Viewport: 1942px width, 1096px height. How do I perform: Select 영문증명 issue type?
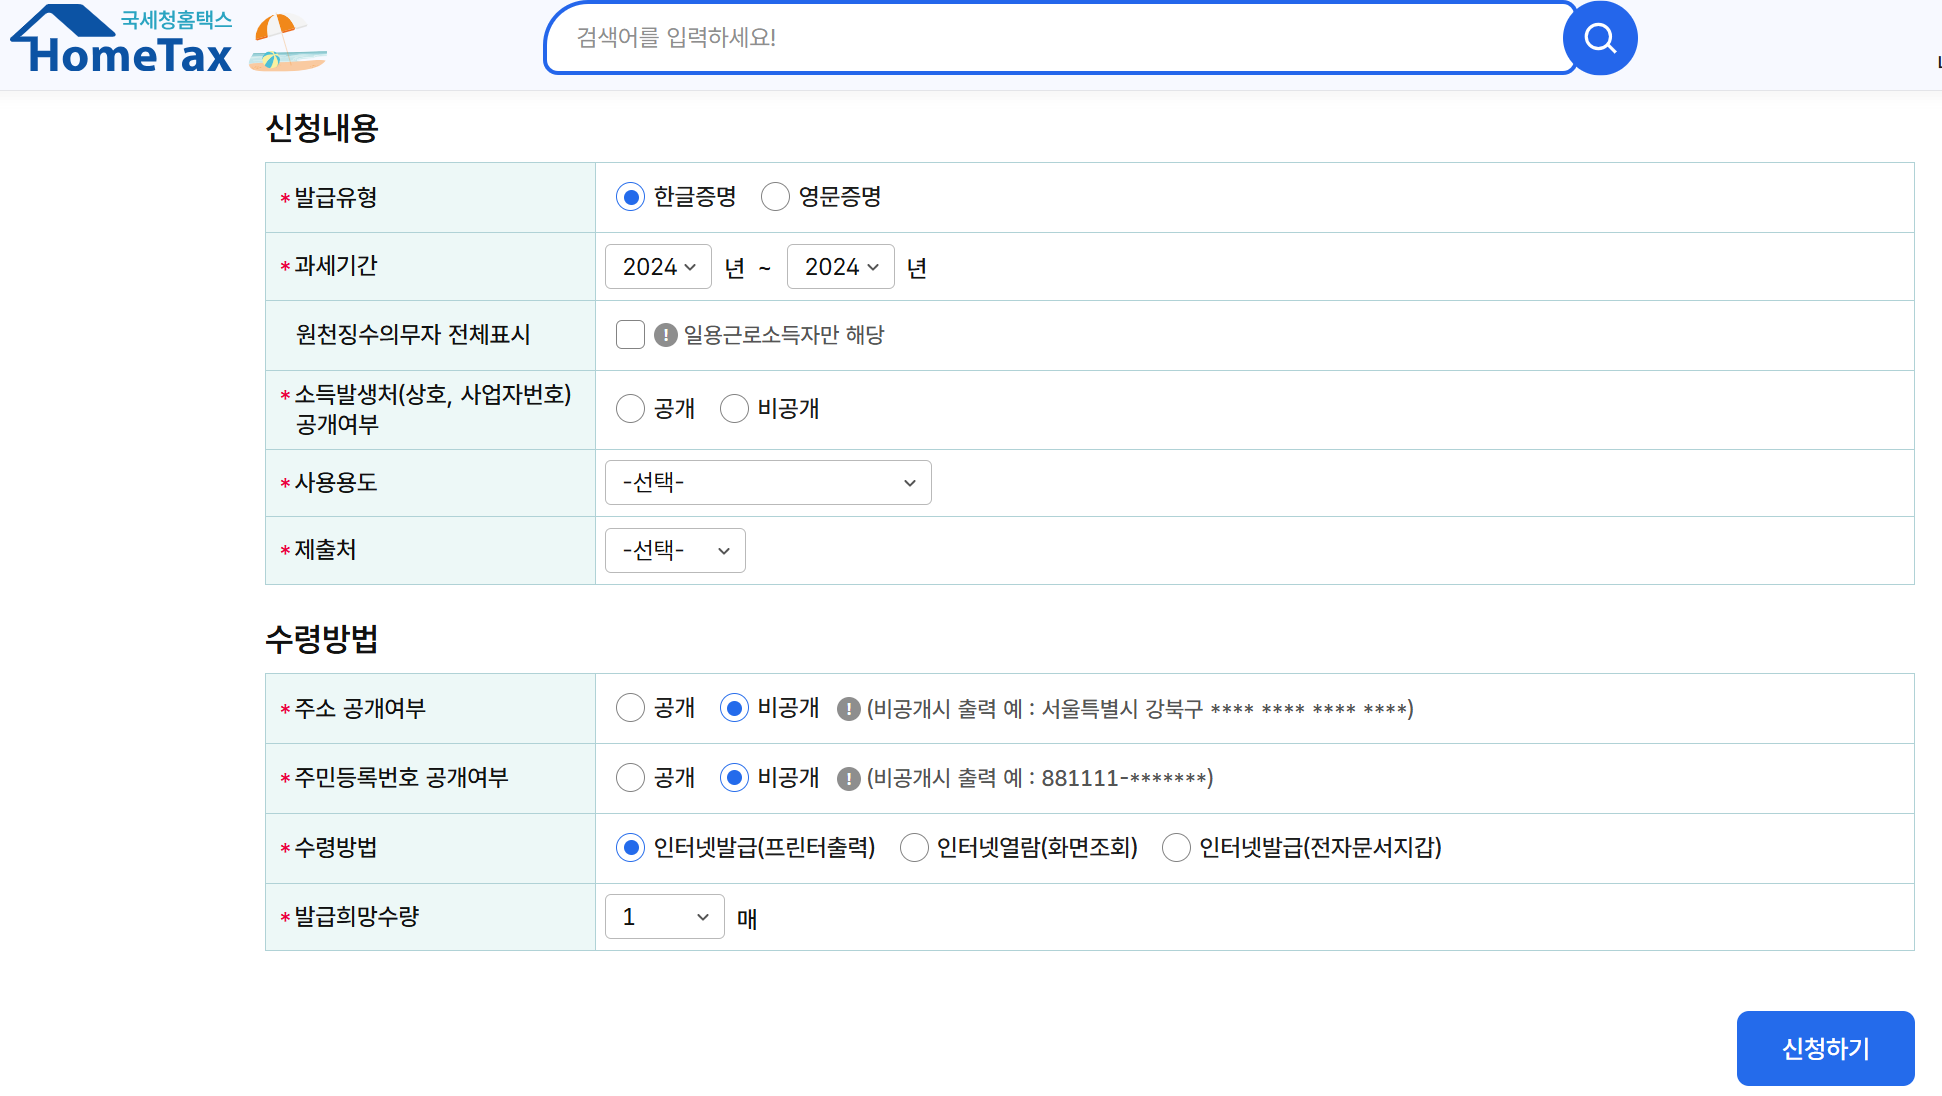click(776, 197)
